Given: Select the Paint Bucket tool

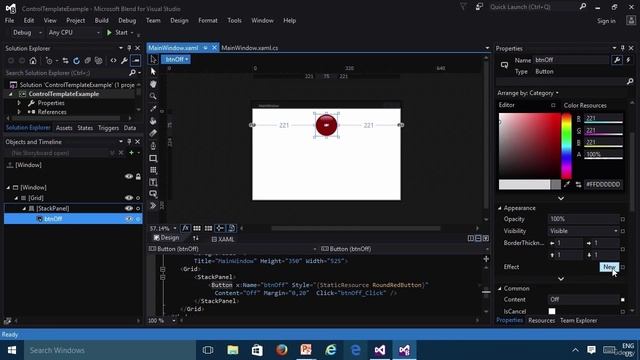Looking at the screenshot, I should pyautogui.click(x=153, y=121).
